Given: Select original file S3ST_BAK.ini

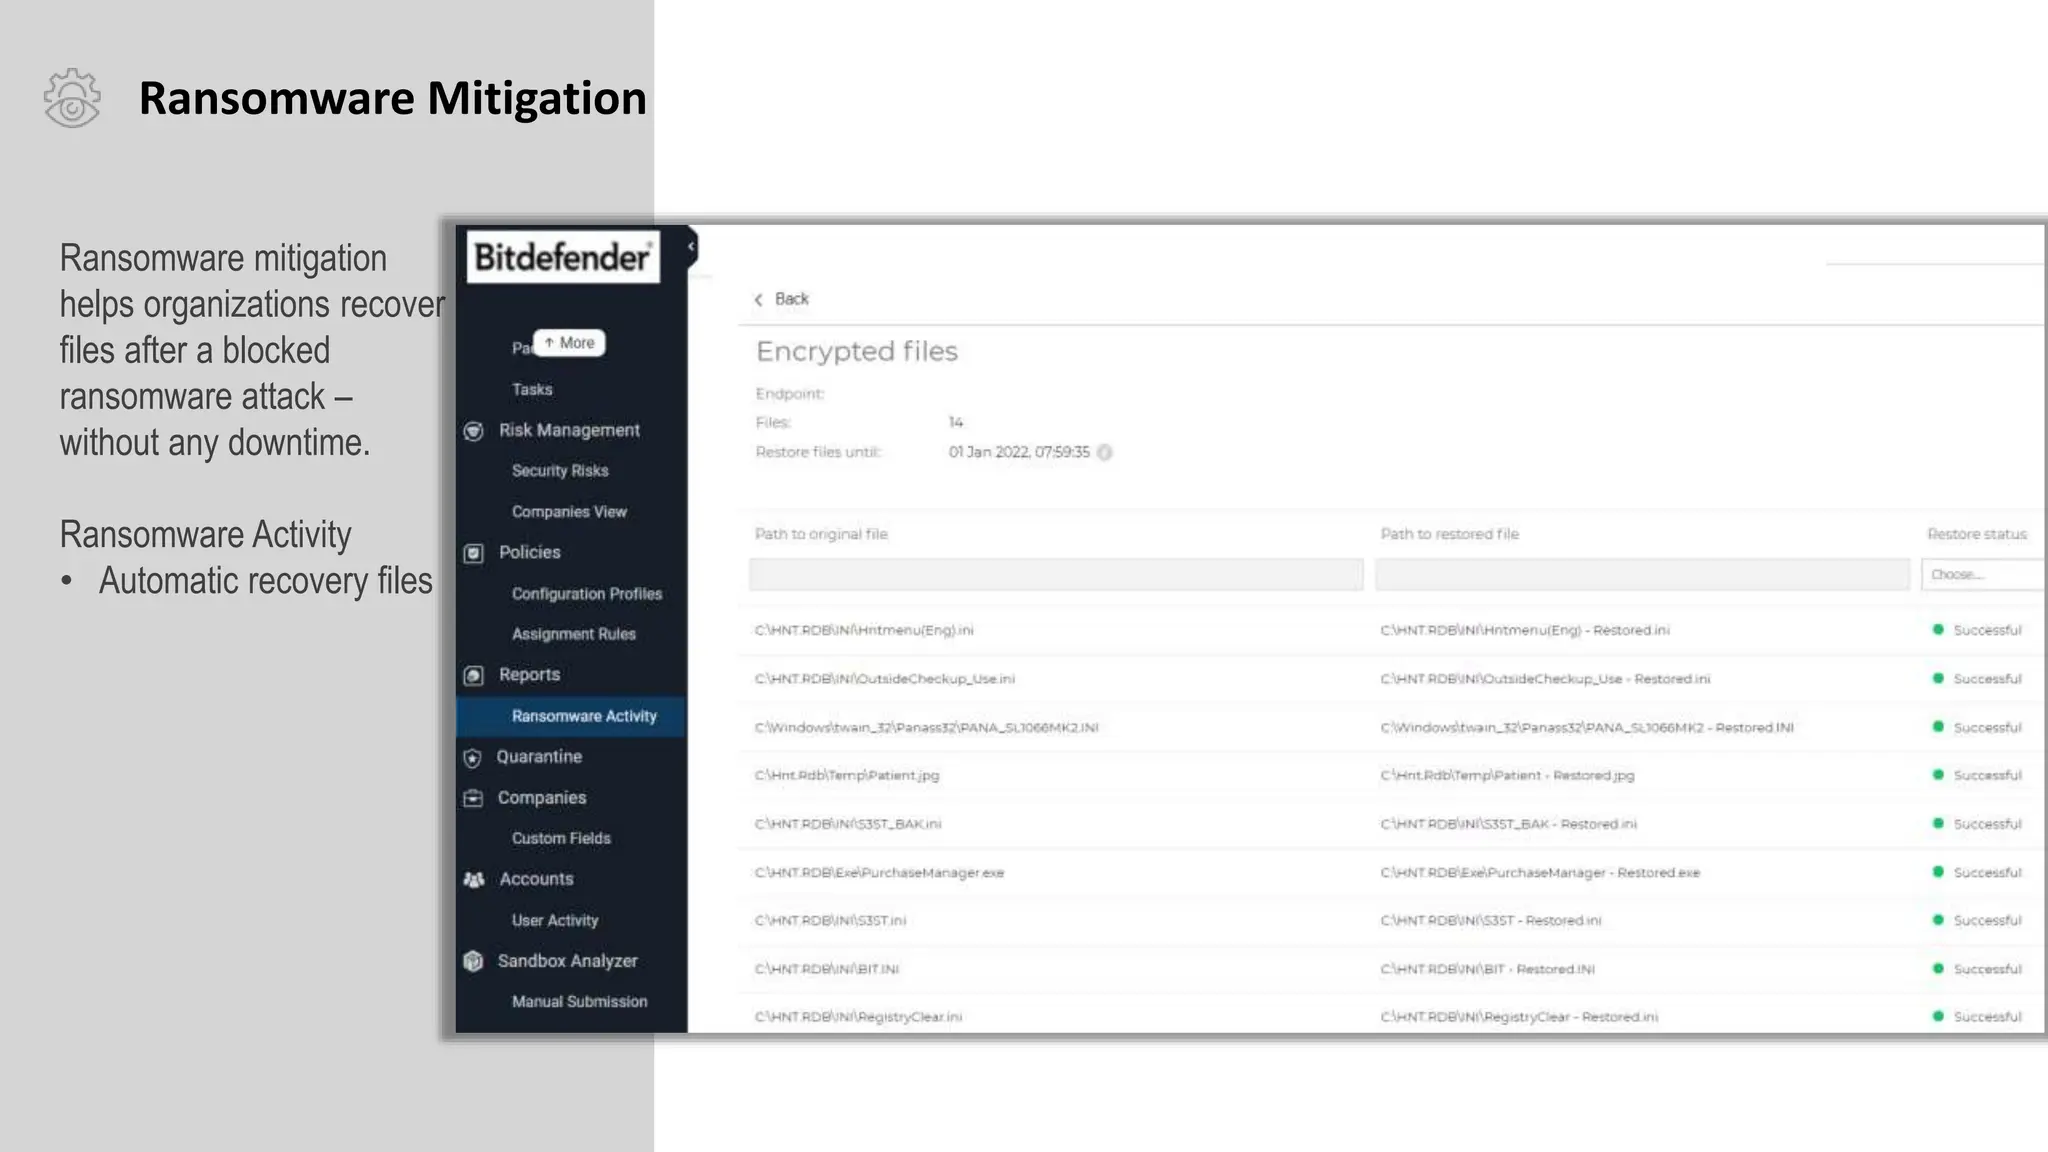Looking at the screenshot, I should [x=848, y=825].
